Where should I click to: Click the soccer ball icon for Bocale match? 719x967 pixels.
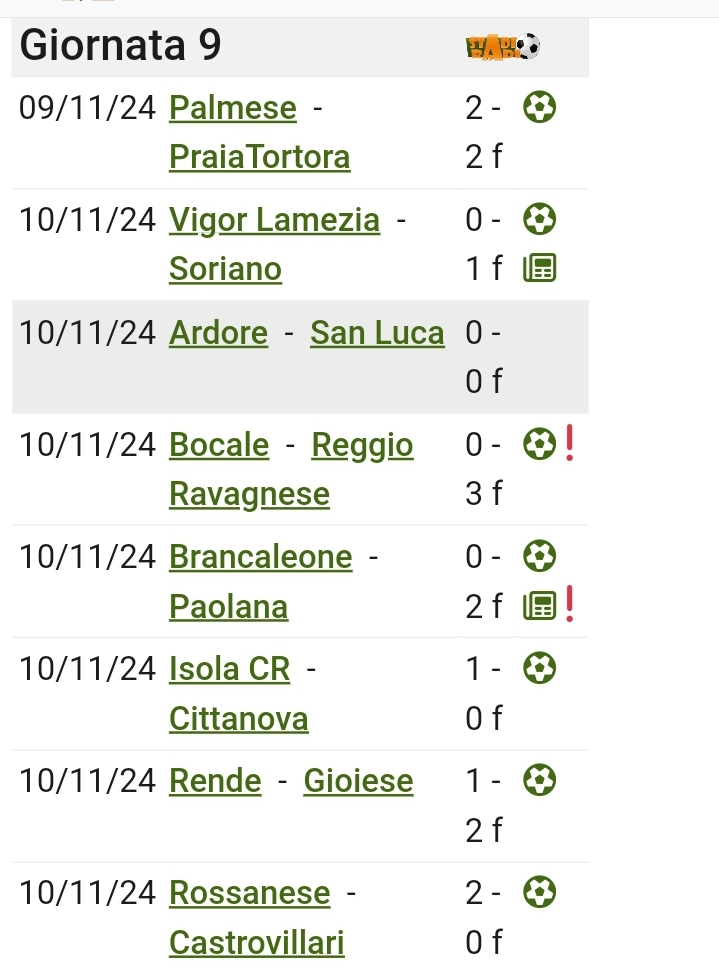click(x=540, y=444)
